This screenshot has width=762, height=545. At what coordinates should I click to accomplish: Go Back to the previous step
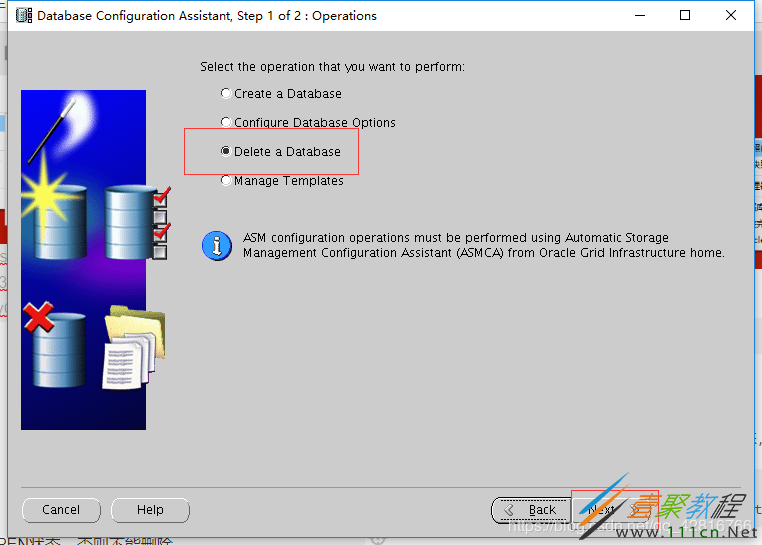point(531,510)
